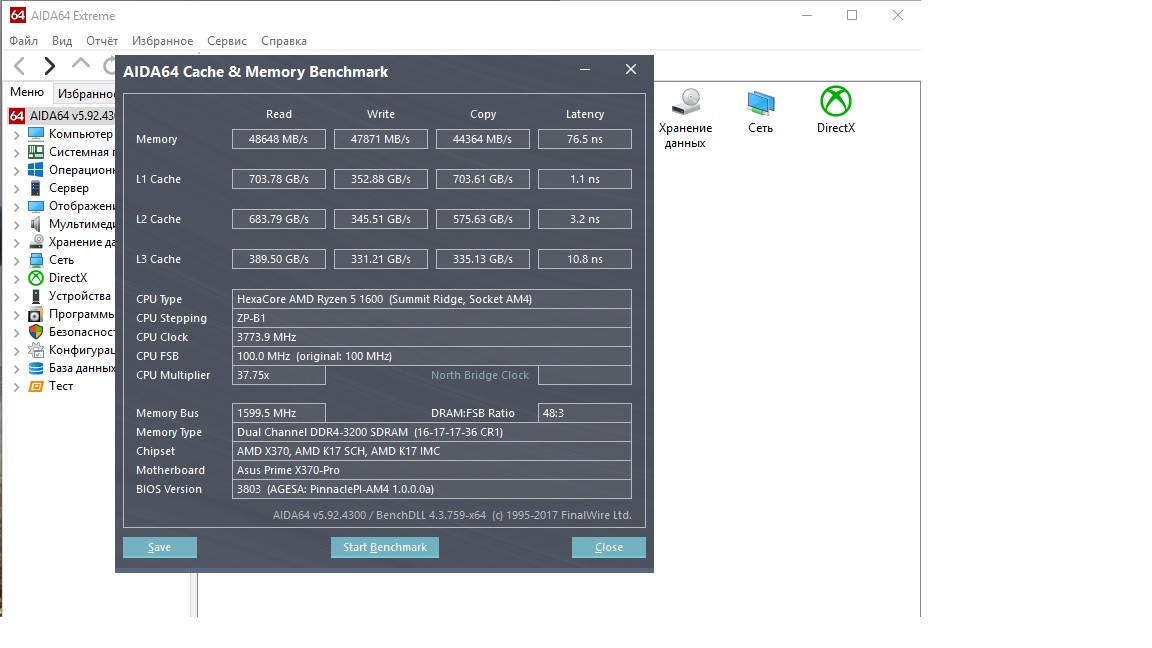
Task: Select the AIDA64 v5.92 root tree icon
Action: click(17, 116)
